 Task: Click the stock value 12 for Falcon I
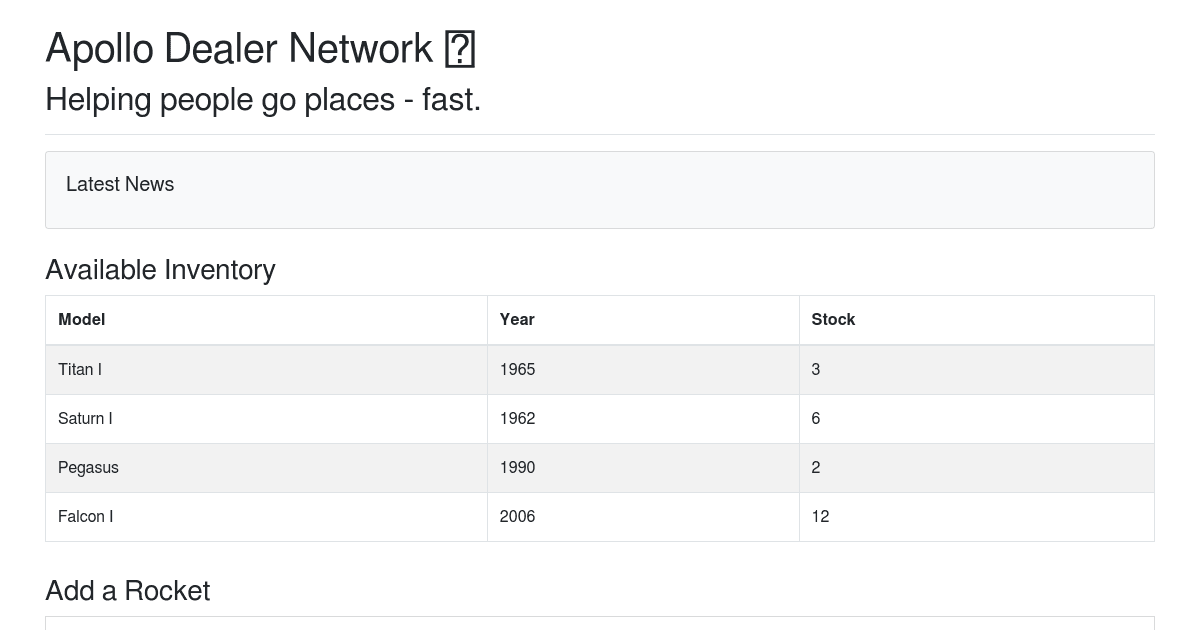tap(977, 517)
